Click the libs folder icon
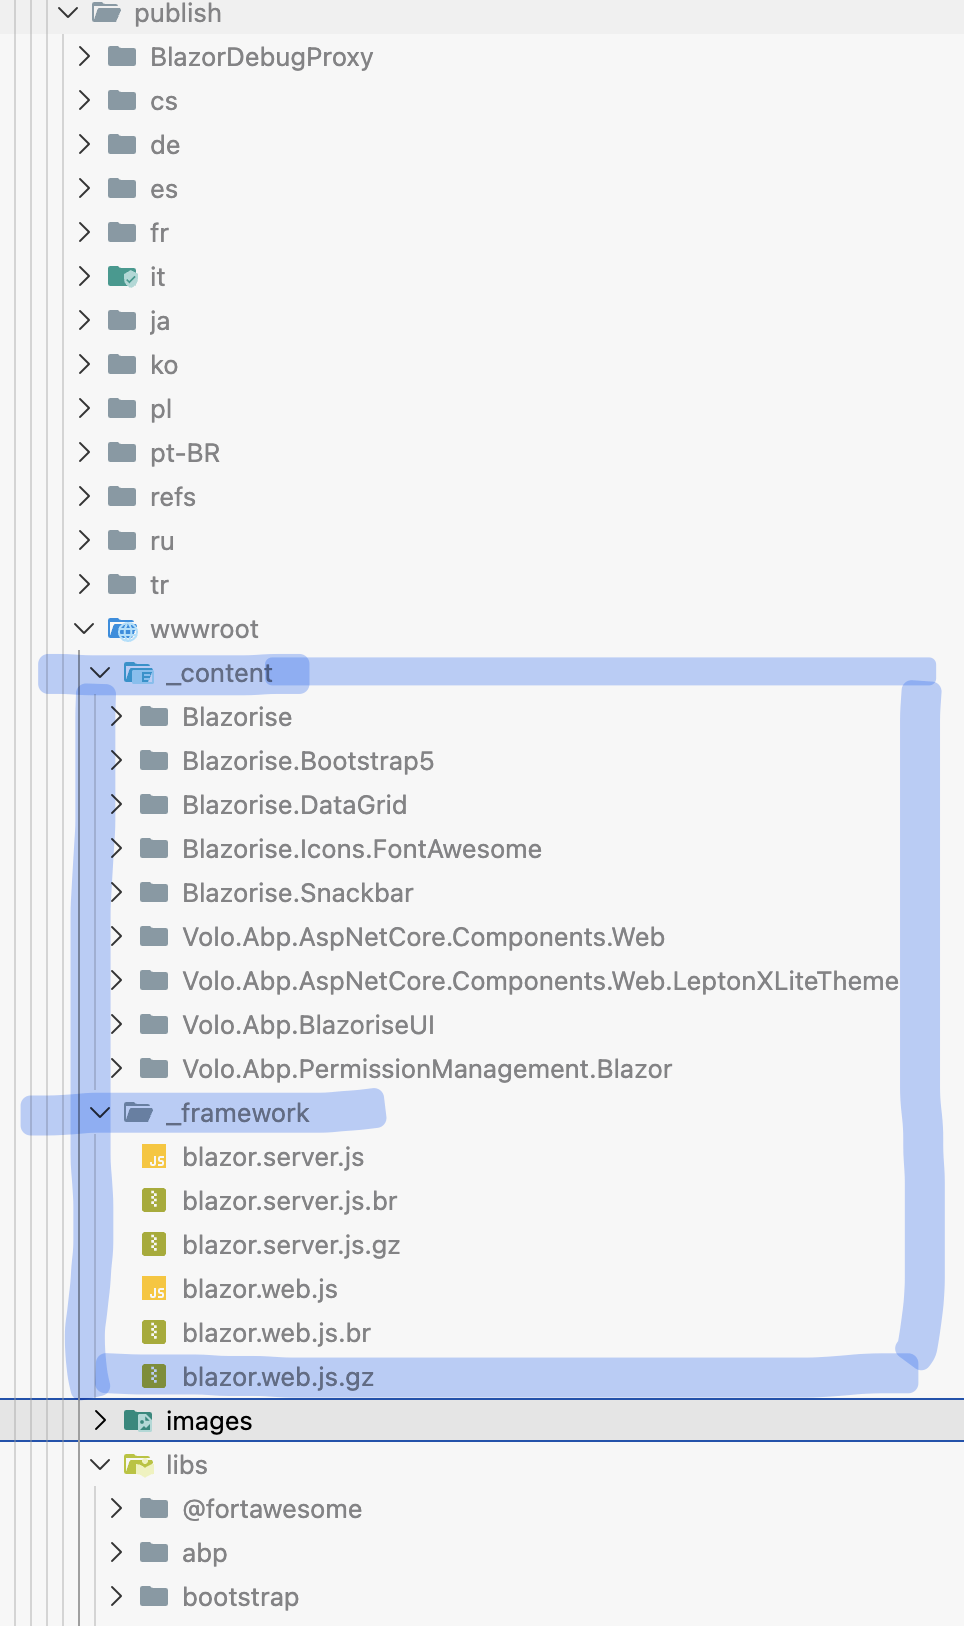This screenshot has height=1626, width=964. pos(138,1465)
